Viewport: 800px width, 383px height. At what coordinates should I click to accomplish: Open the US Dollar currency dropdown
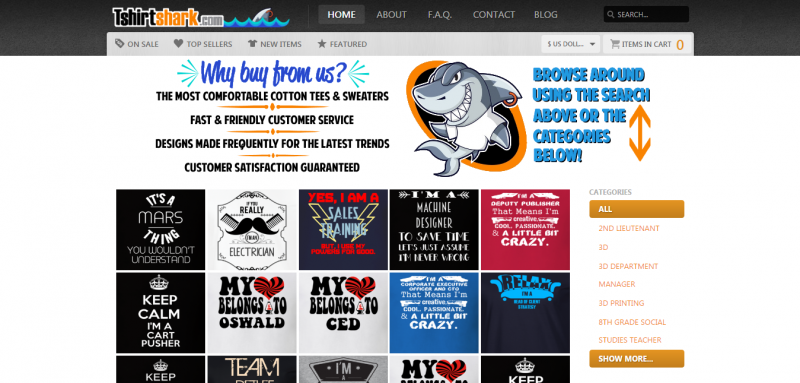(x=570, y=44)
